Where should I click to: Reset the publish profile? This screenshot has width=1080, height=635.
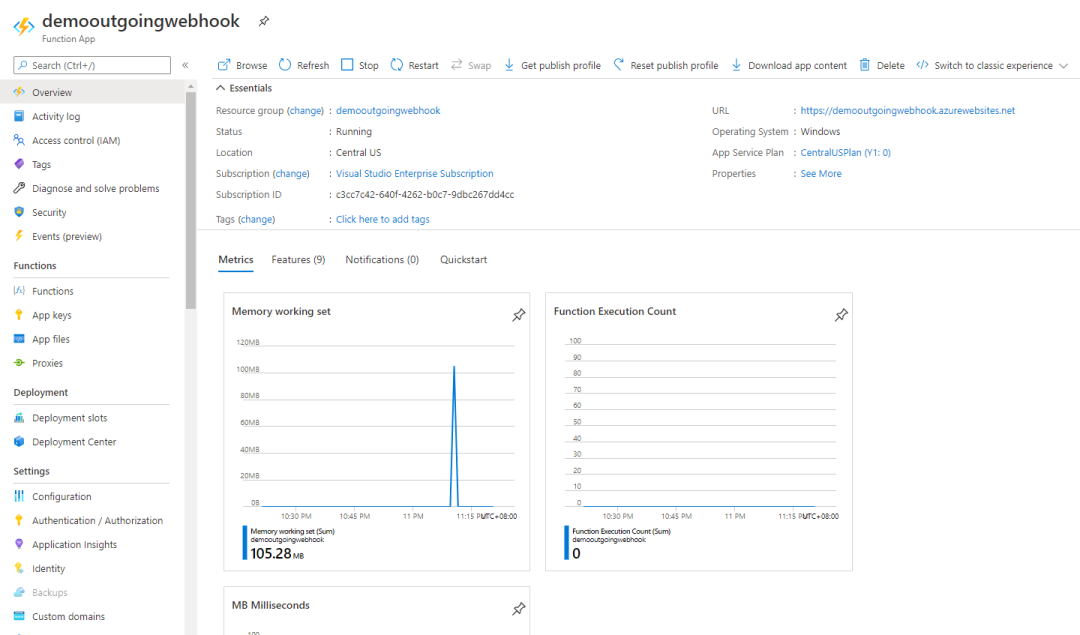click(665, 65)
